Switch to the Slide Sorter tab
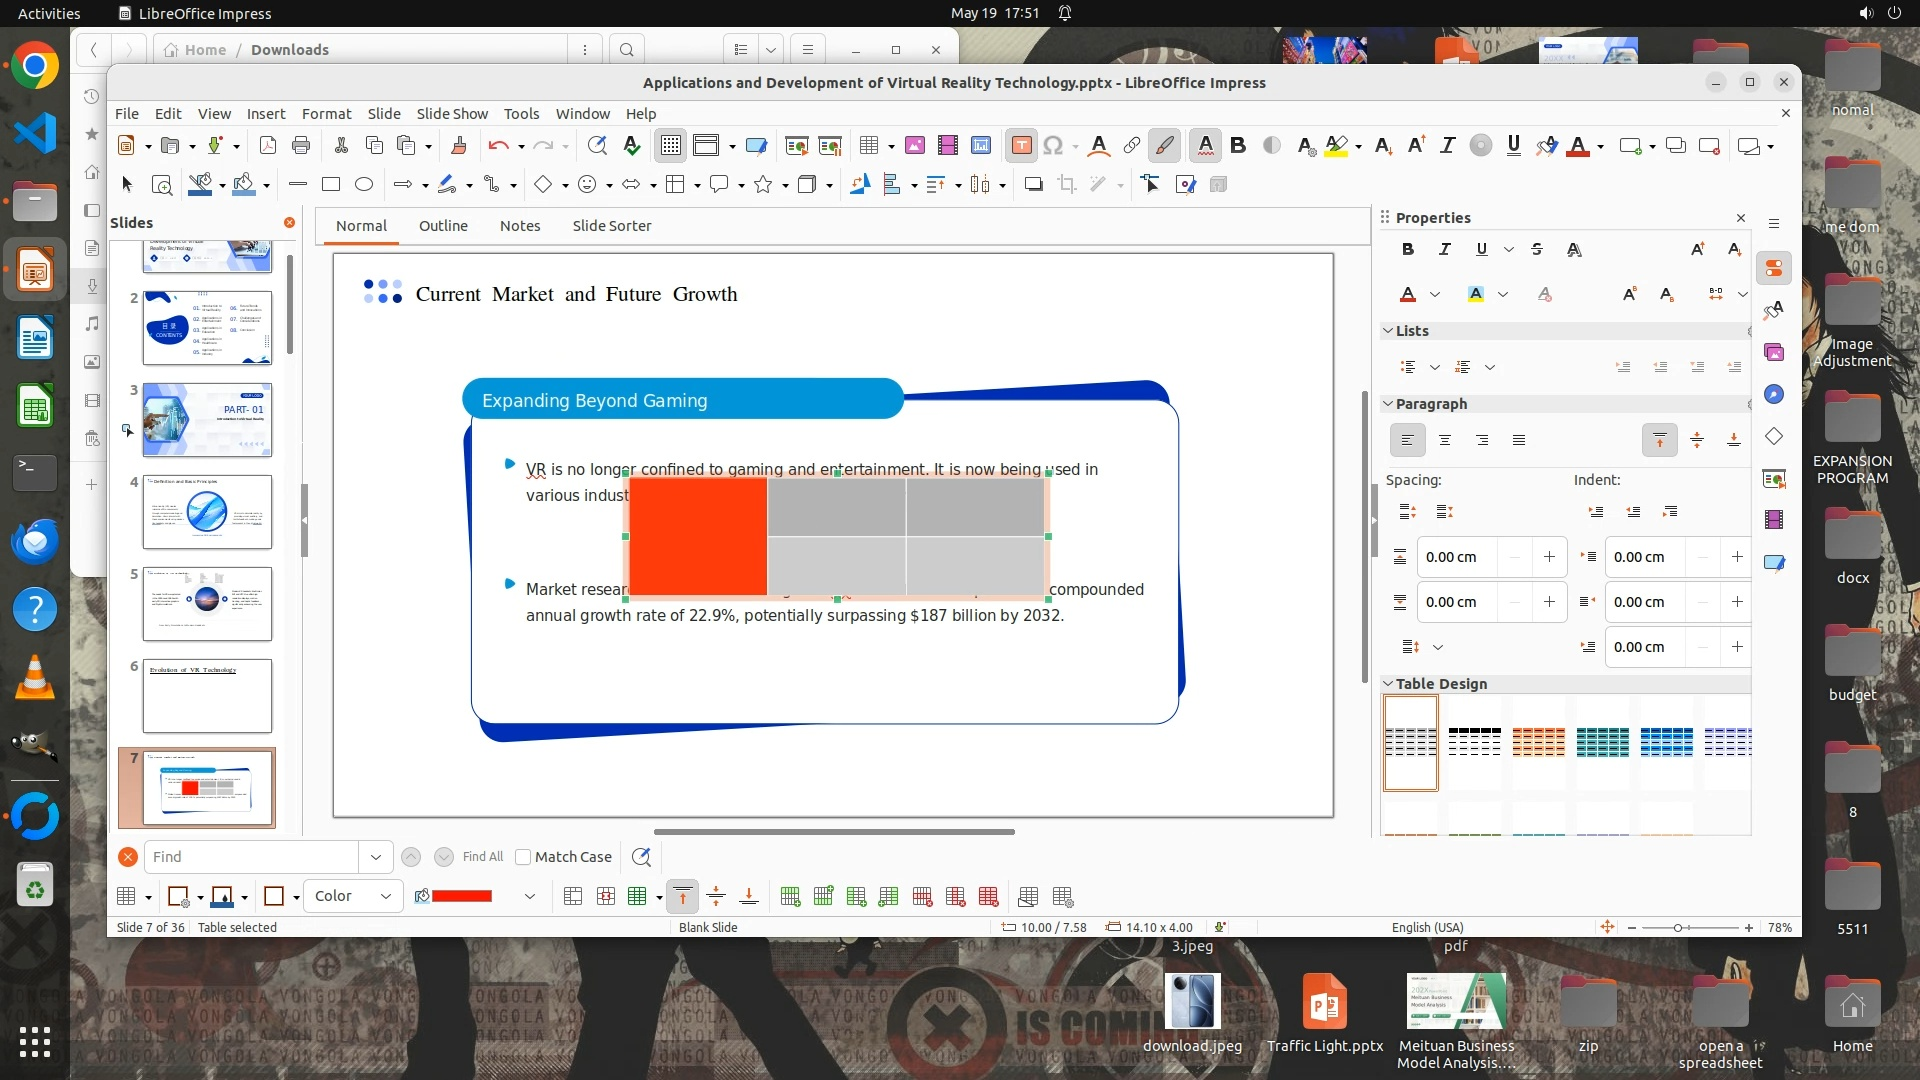Viewport: 1920px width, 1080px height. pyautogui.click(x=611, y=226)
